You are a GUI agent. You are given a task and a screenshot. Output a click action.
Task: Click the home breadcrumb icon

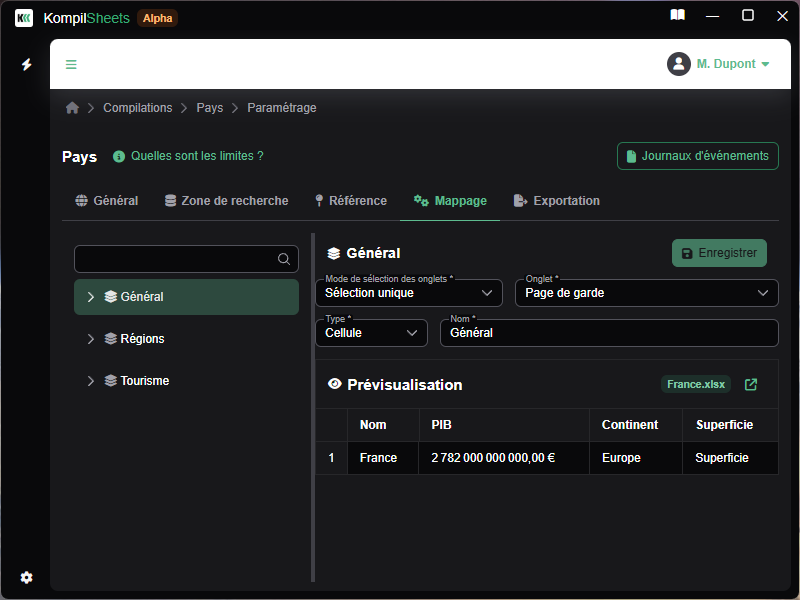(72, 108)
